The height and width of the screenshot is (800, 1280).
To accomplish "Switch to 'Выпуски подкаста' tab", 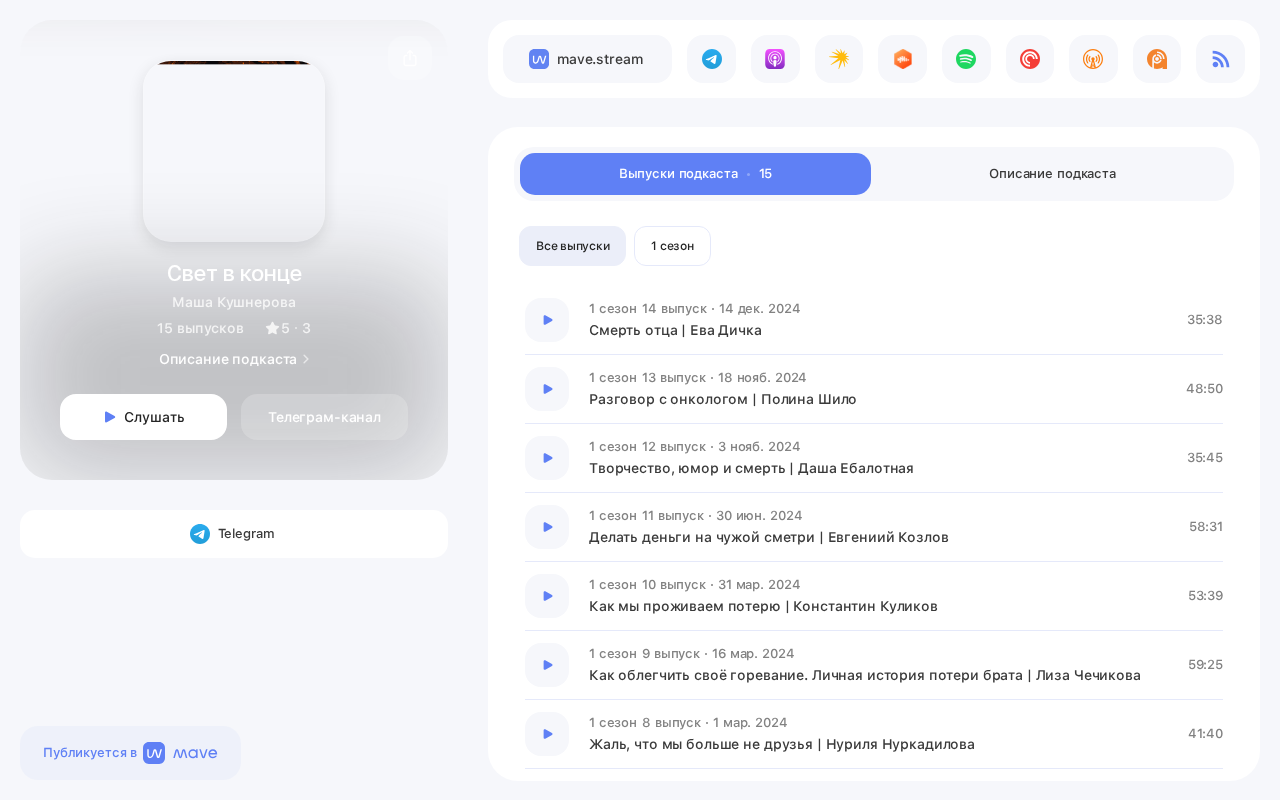I will [x=695, y=174].
